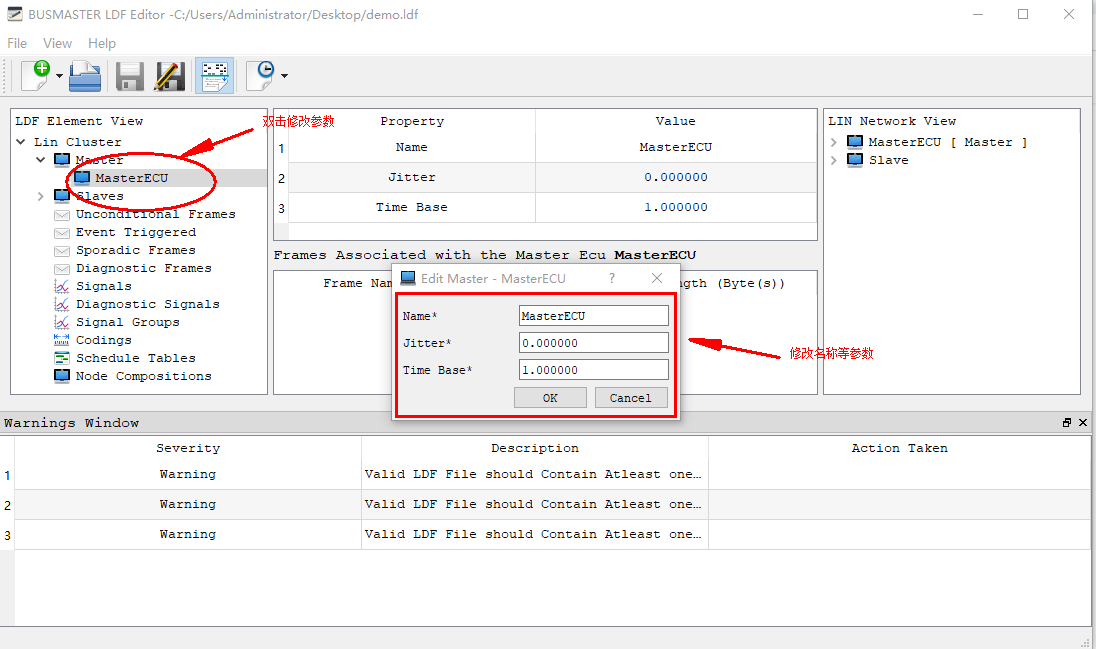Select Signals tree item
Screen dimensions: 1096x649
103,287
